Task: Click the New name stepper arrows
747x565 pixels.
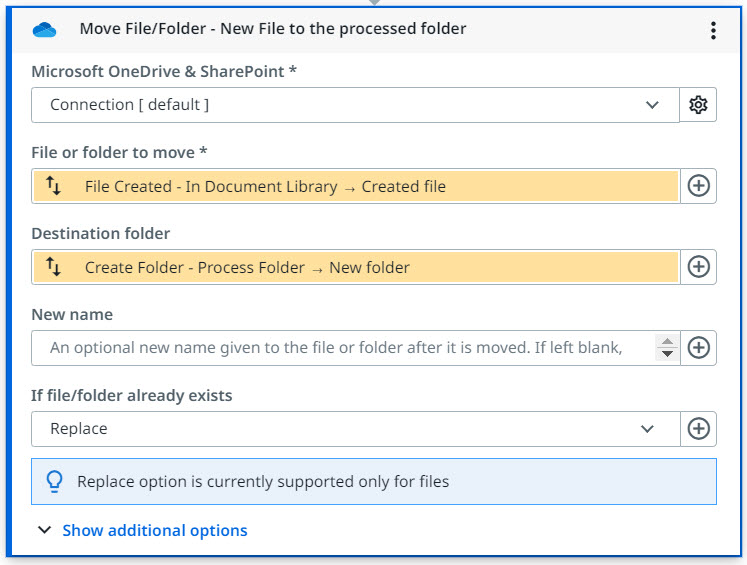Action: point(667,348)
